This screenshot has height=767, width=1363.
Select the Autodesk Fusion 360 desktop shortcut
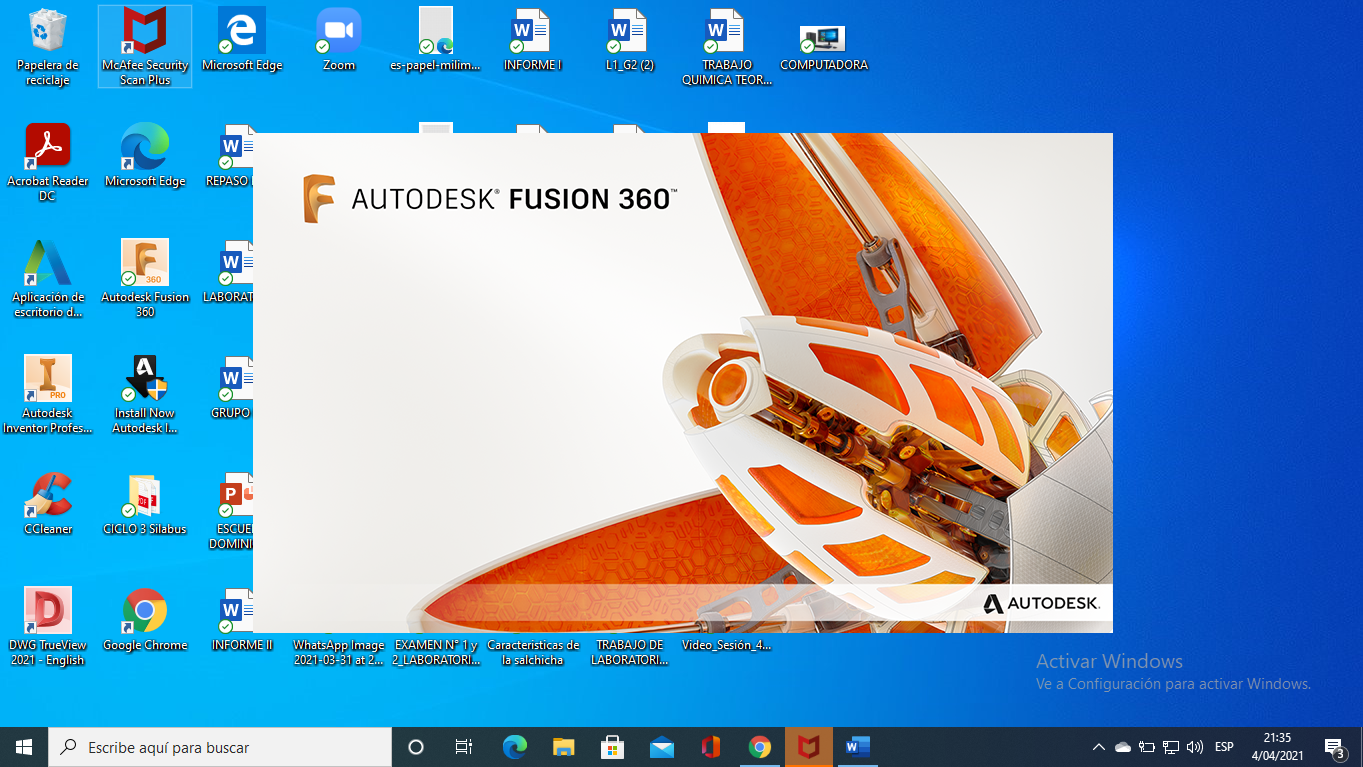click(x=145, y=279)
